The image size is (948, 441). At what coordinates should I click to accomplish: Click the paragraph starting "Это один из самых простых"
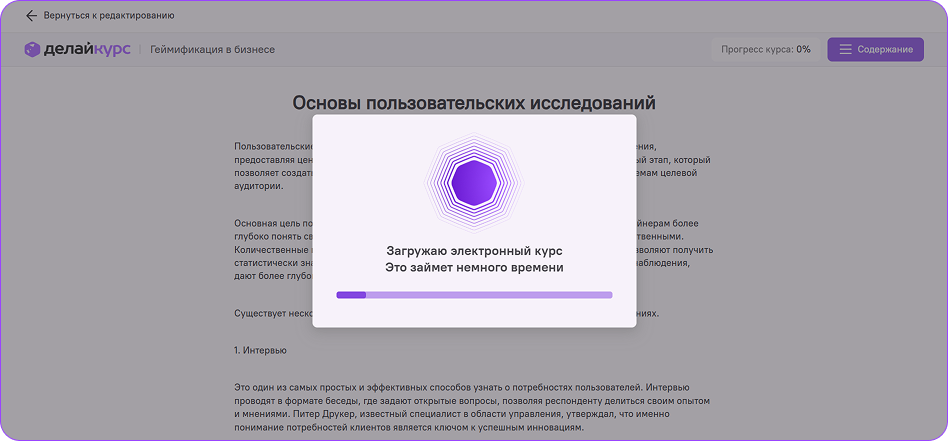click(471, 408)
